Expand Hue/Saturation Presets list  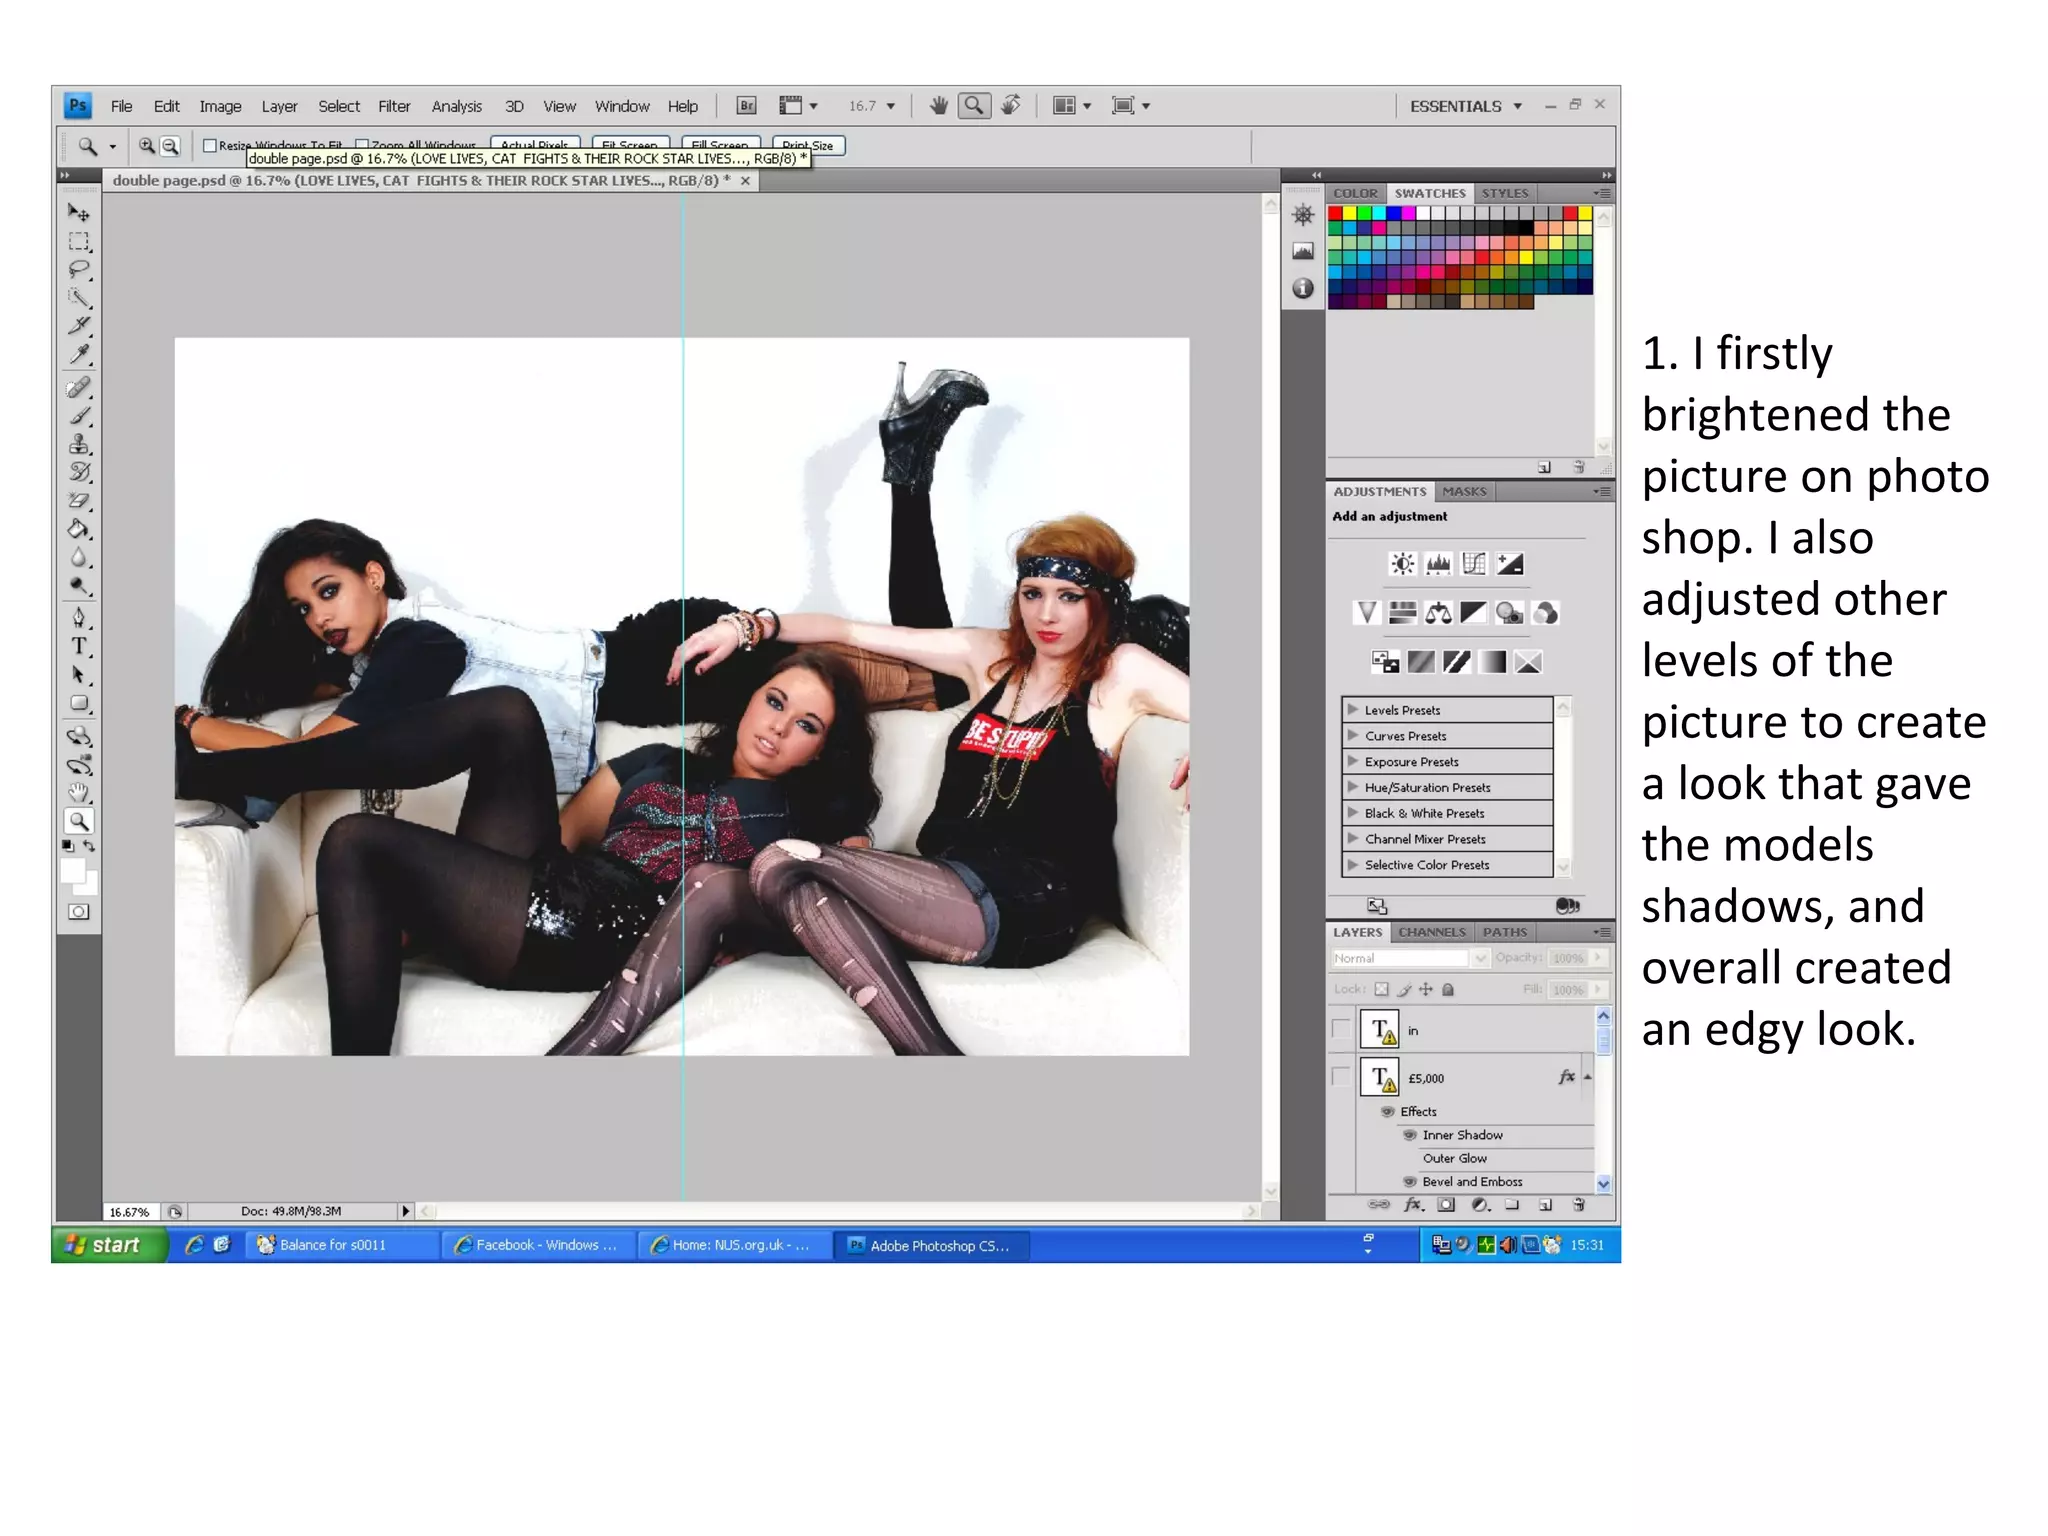point(1353,787)
